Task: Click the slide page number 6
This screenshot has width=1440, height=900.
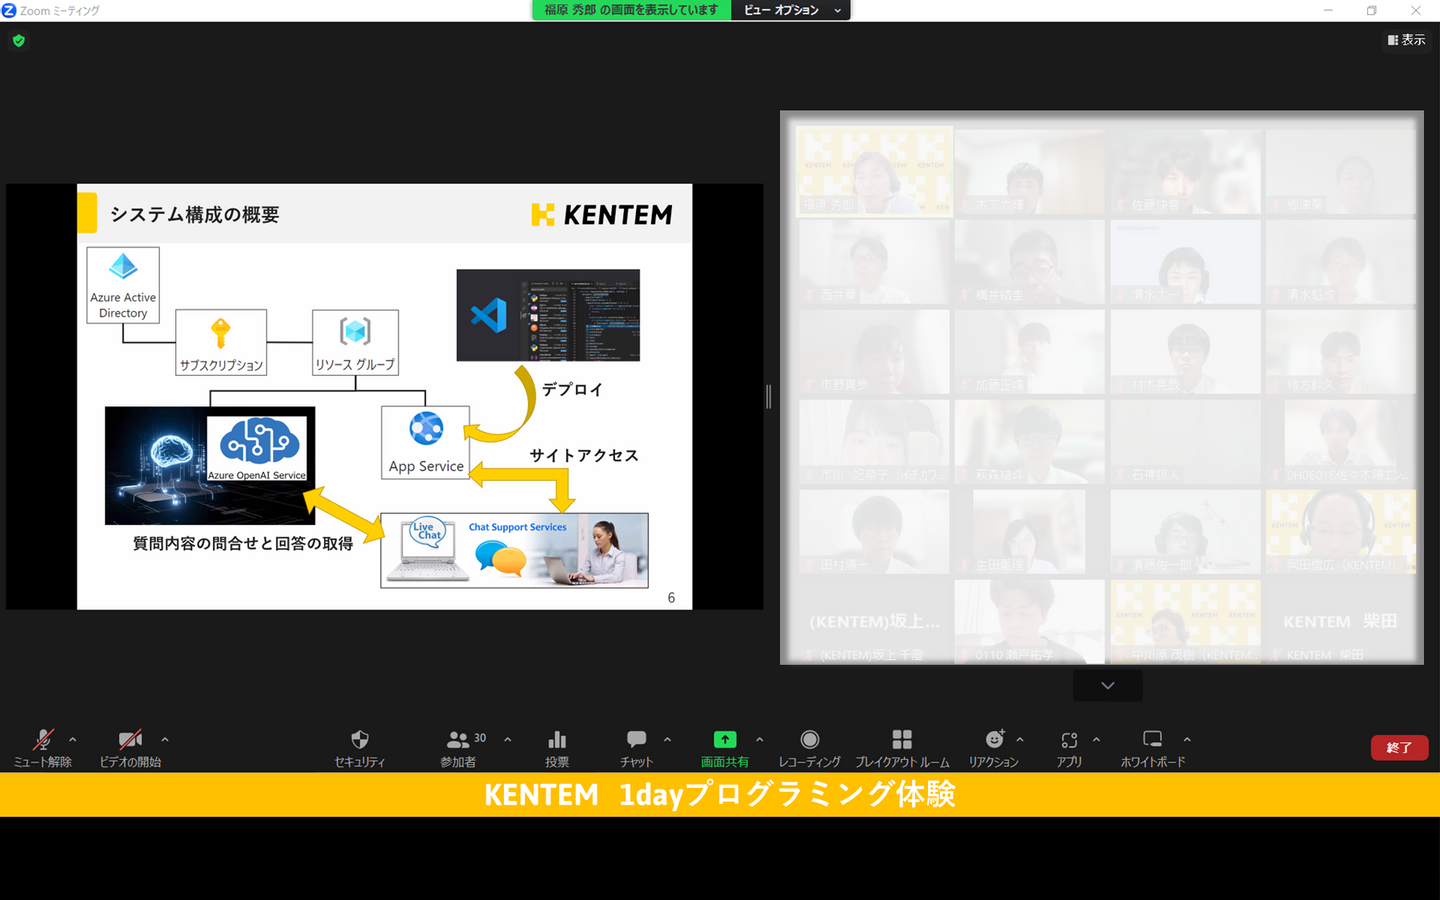Action: tap(671, 597)
